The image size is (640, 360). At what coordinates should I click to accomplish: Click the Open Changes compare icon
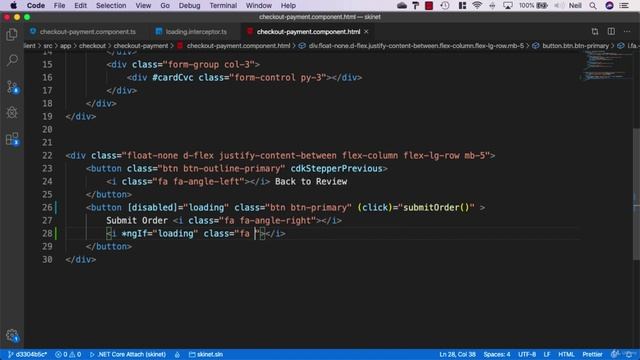pyautogui.click(x=595, y=31)
